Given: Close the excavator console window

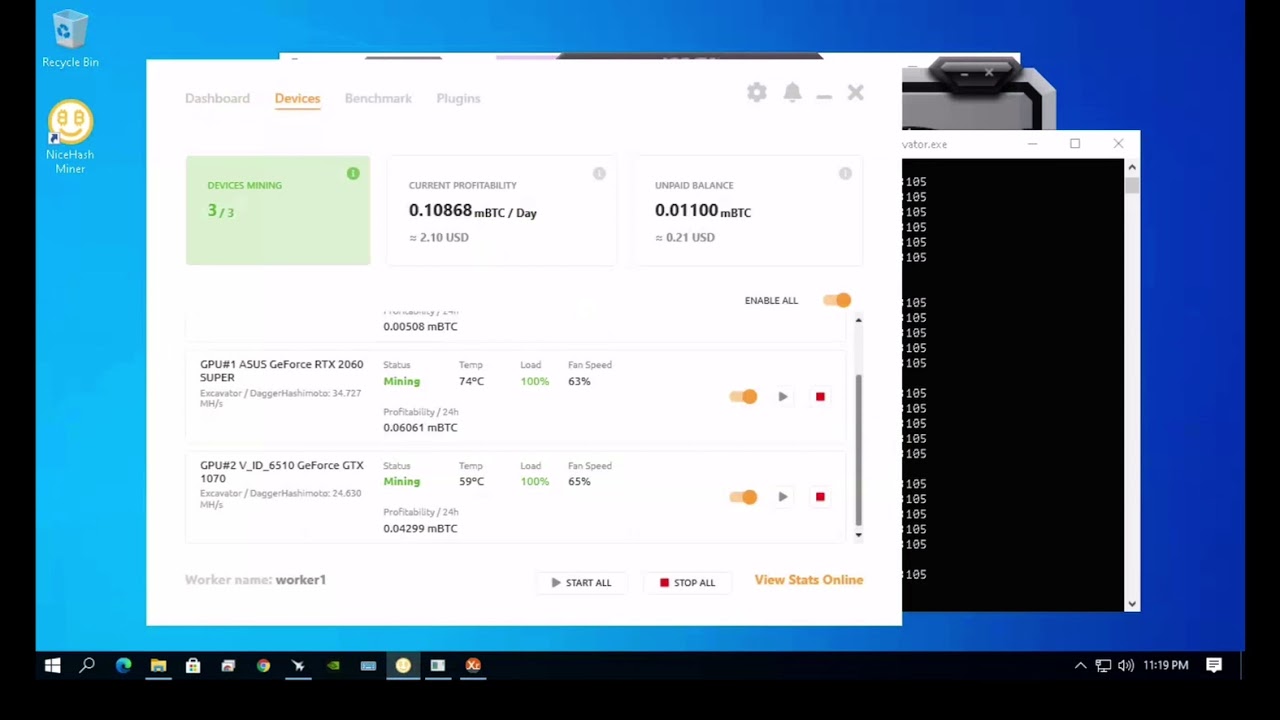Looking at the screenshot, I should [1118, 144].
